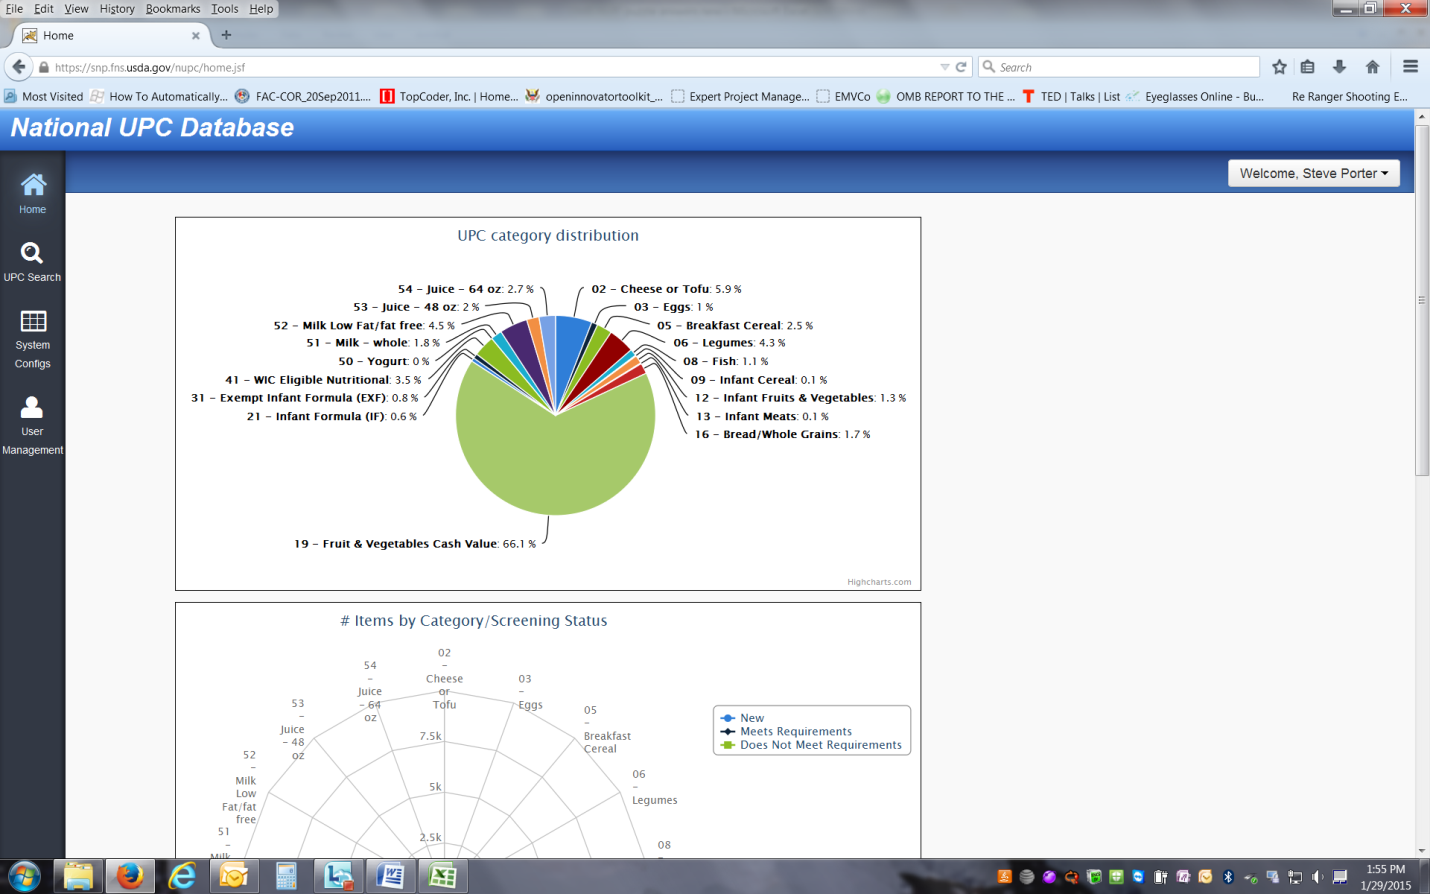Show bookmarks list from the toolbar icon
The width and height of the screenshot is (1430, 894).
coord(1307,67)
